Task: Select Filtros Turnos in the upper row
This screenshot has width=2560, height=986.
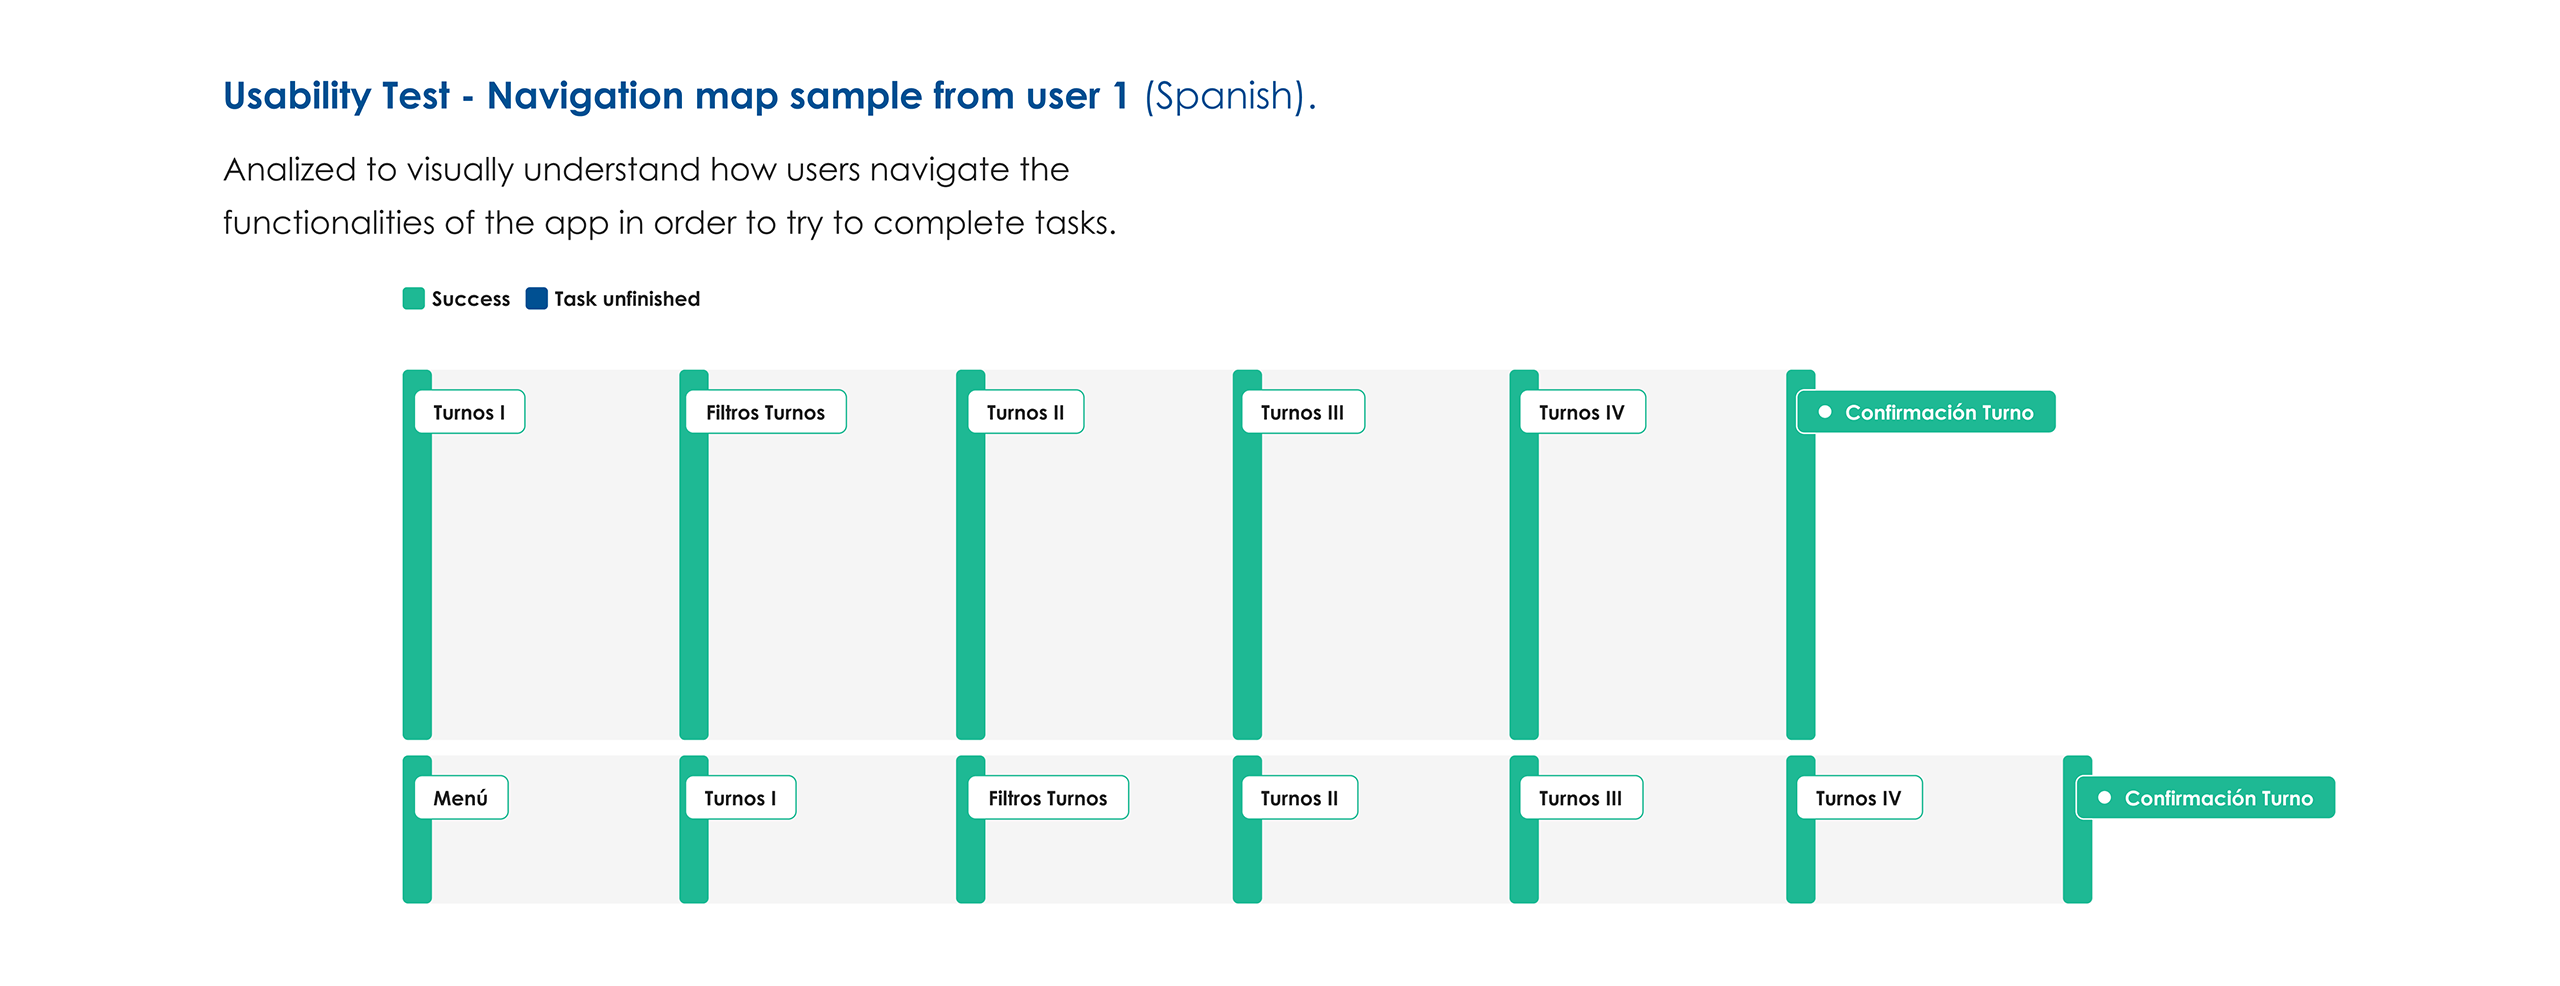Action: (x=765, y=411)
